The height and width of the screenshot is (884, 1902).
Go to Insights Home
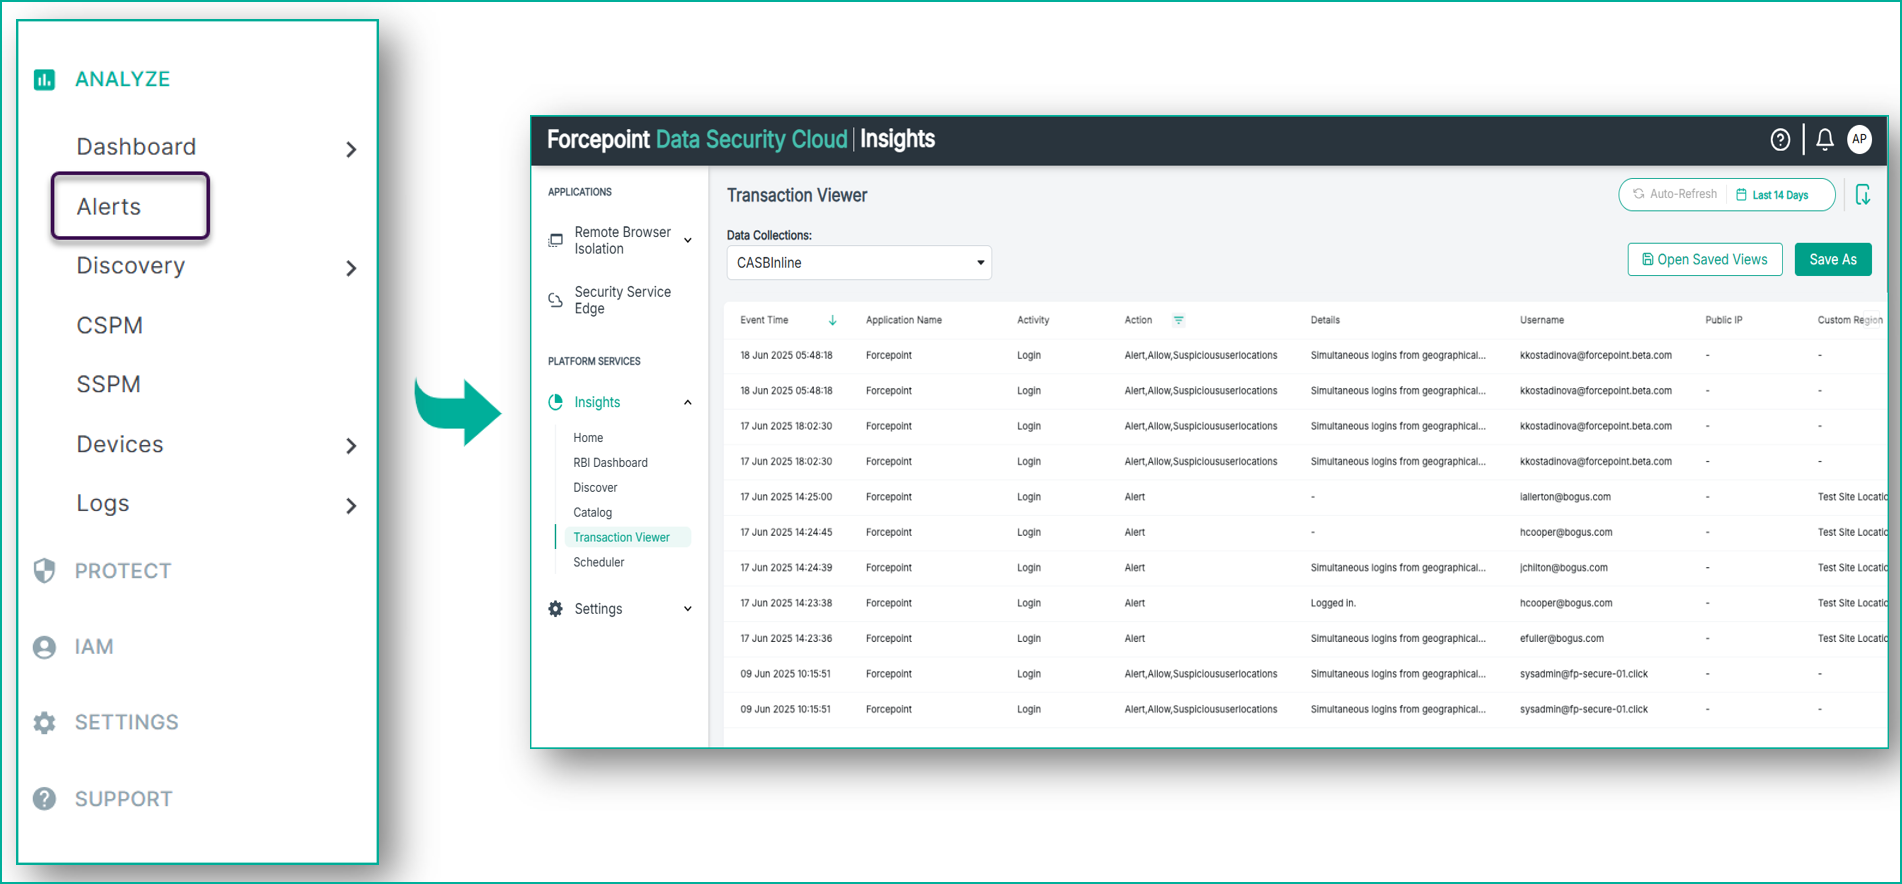pyautogui.click(x=588, y=438)
